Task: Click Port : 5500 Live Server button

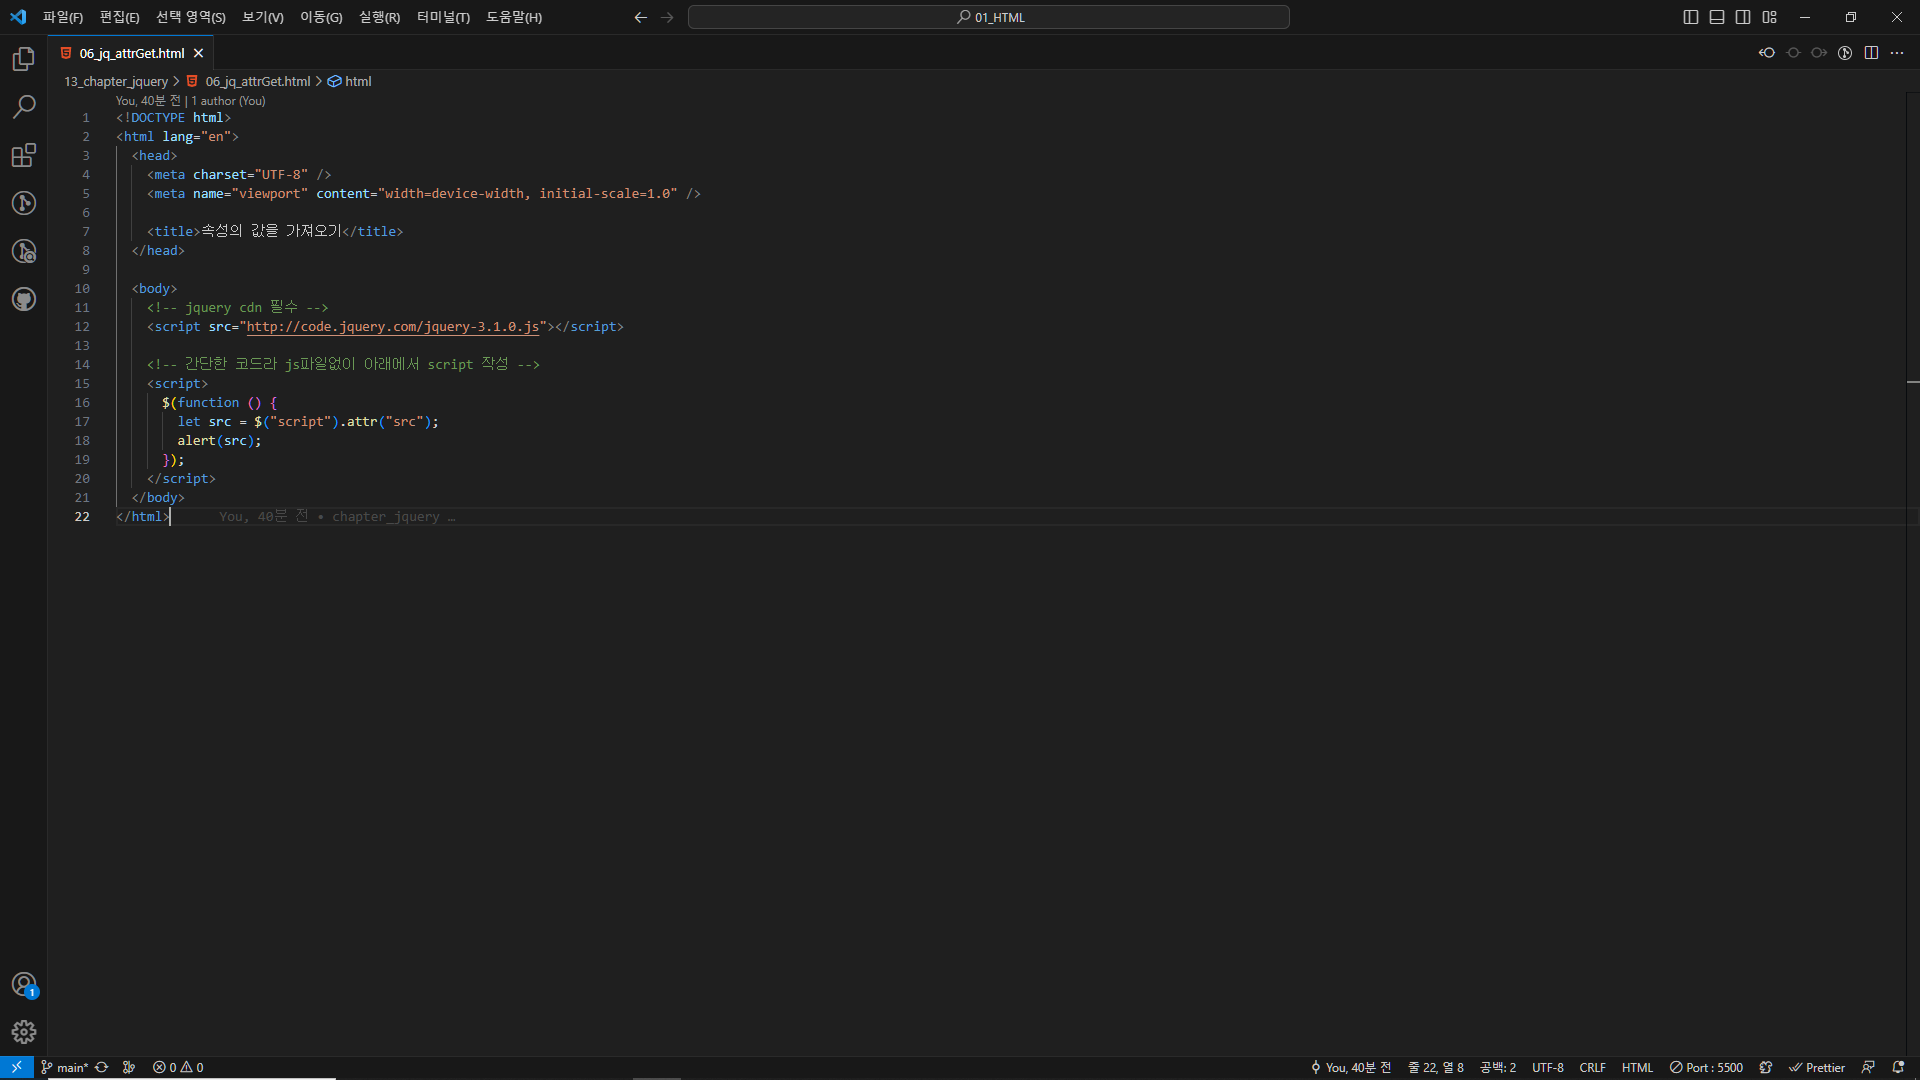Action: [x=1706, y=1067]
